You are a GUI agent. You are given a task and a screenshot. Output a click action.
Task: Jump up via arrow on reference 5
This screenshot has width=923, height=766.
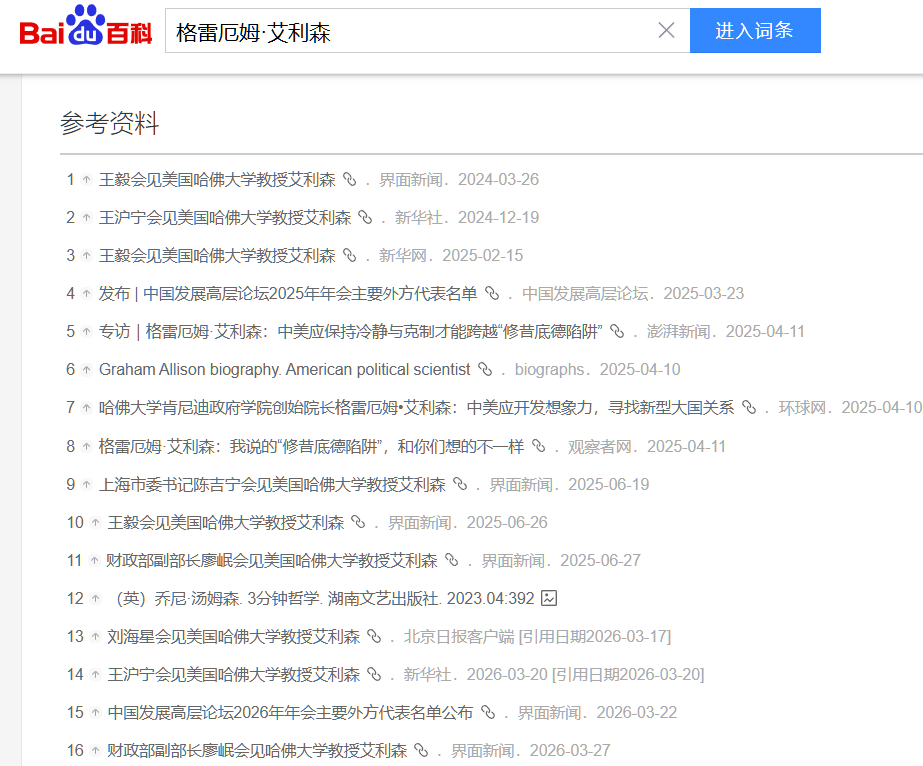[87, 331]
